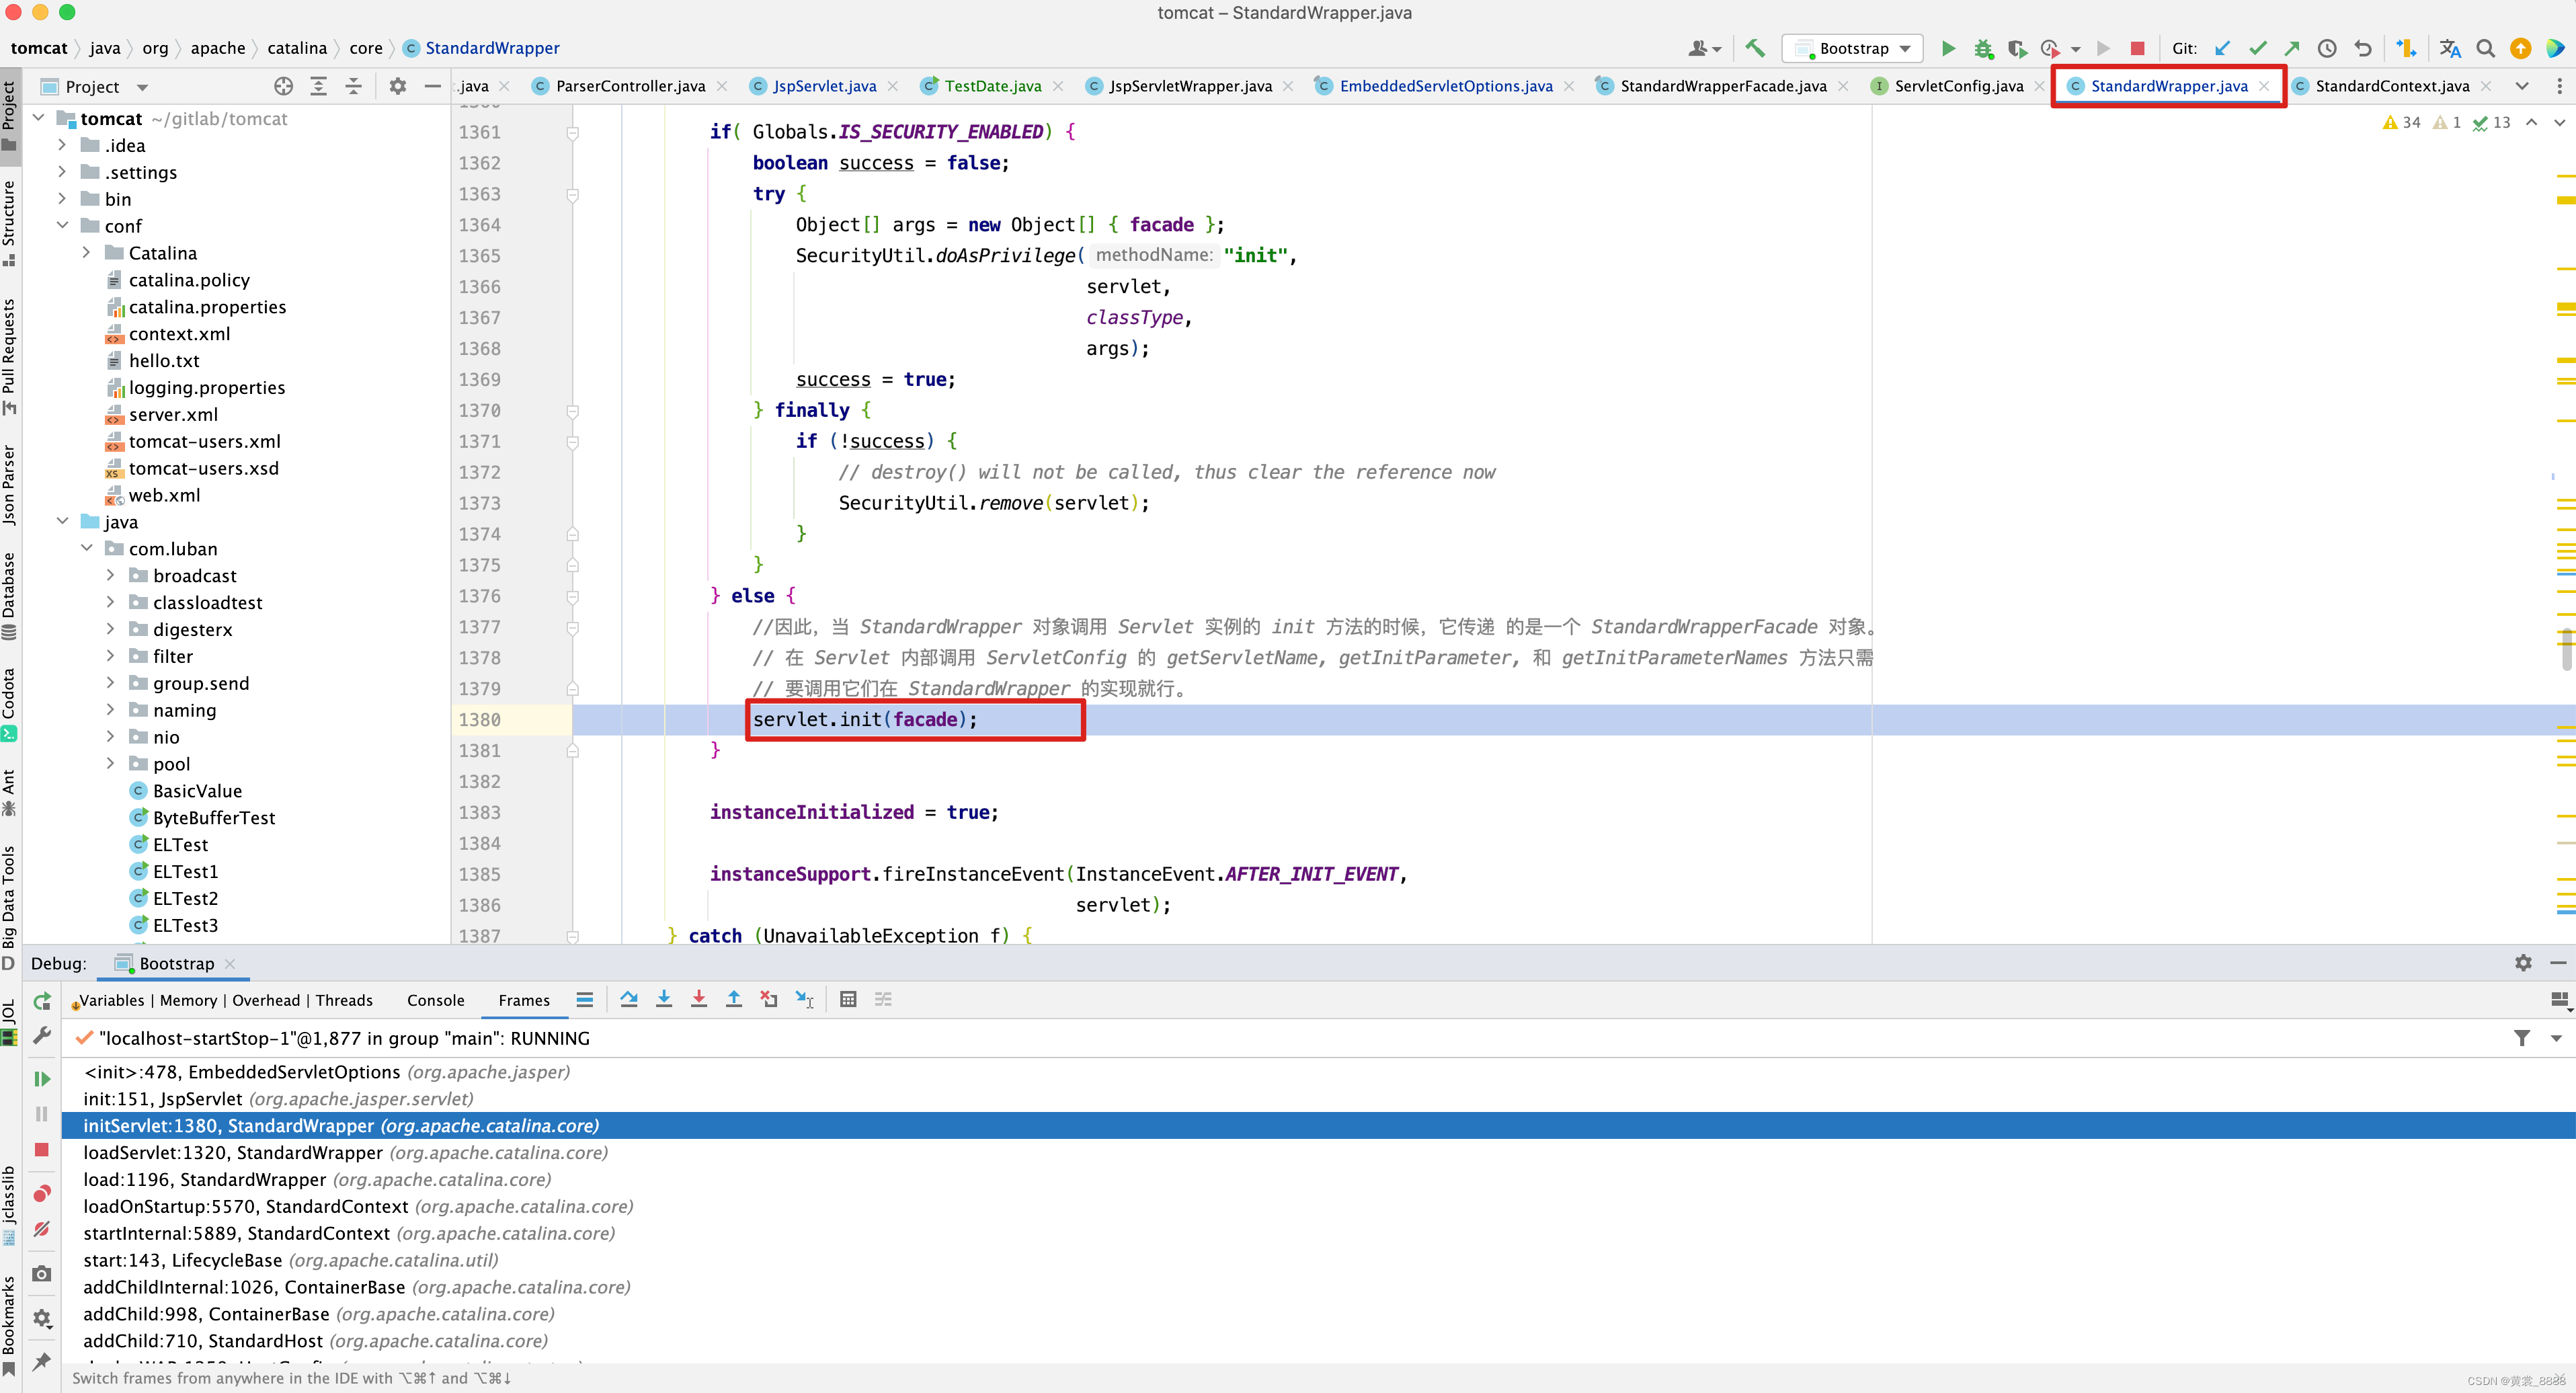Expand the broadcast package in tree

[110, 576]
